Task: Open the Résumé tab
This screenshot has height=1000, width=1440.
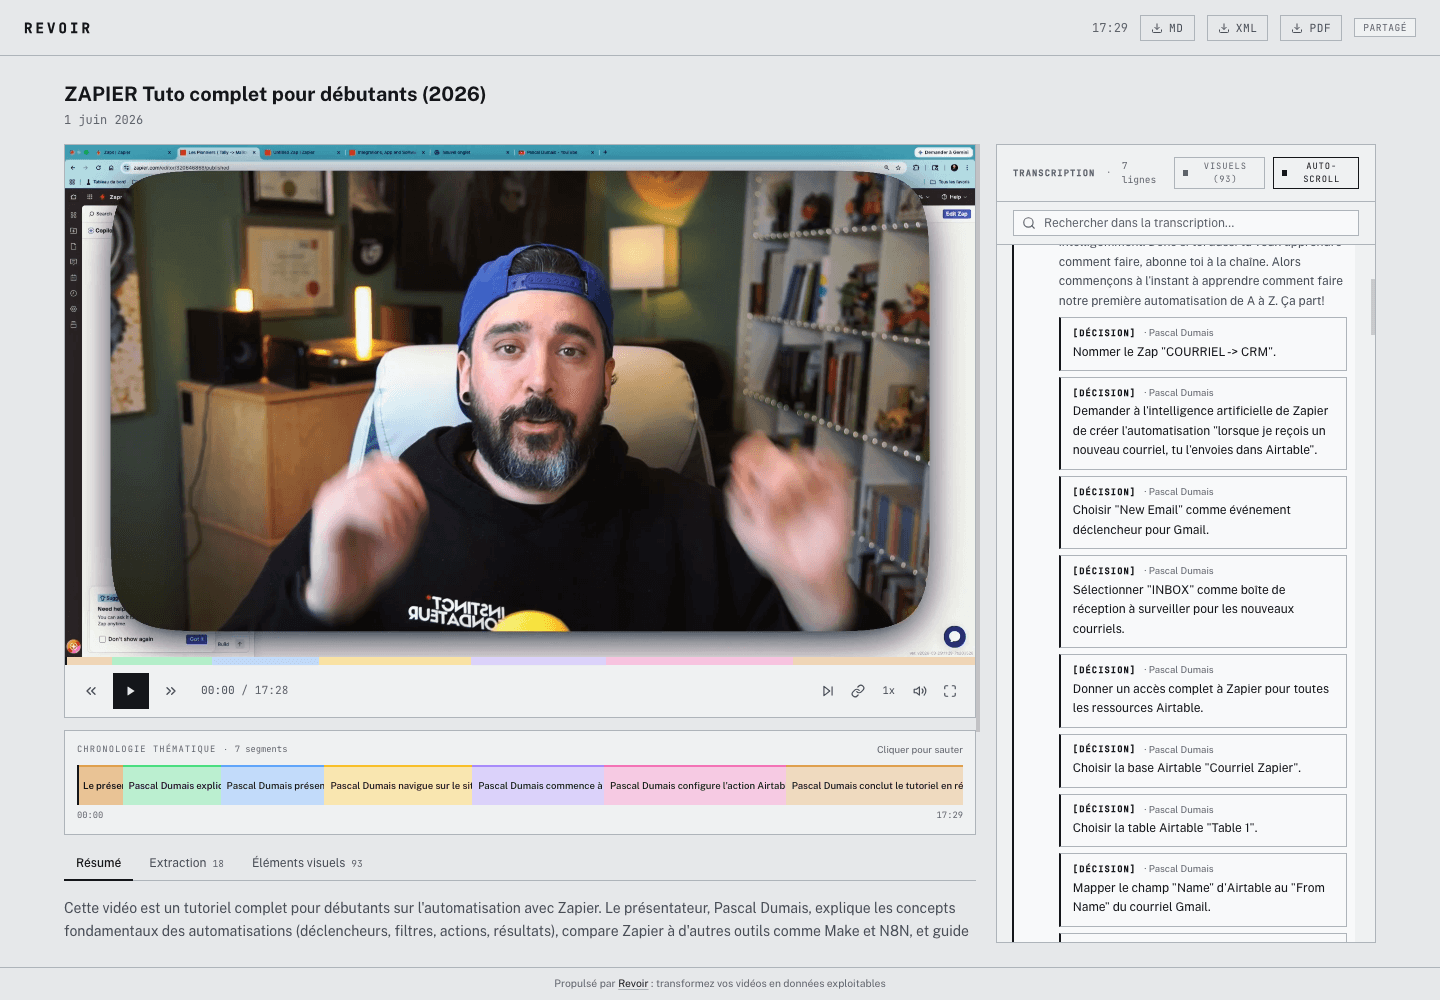Action: click(x=98, y=863)
